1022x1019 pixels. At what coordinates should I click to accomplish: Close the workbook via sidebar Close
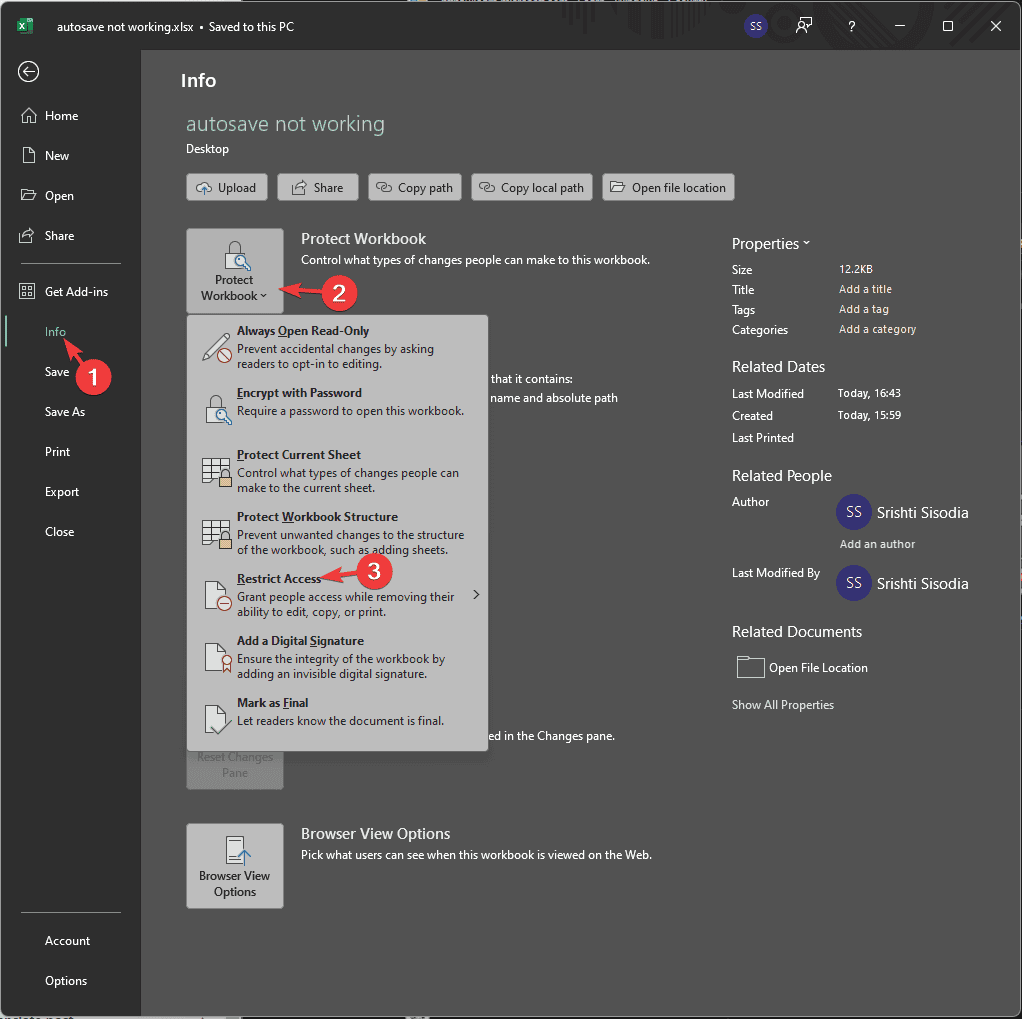point(59,531)
